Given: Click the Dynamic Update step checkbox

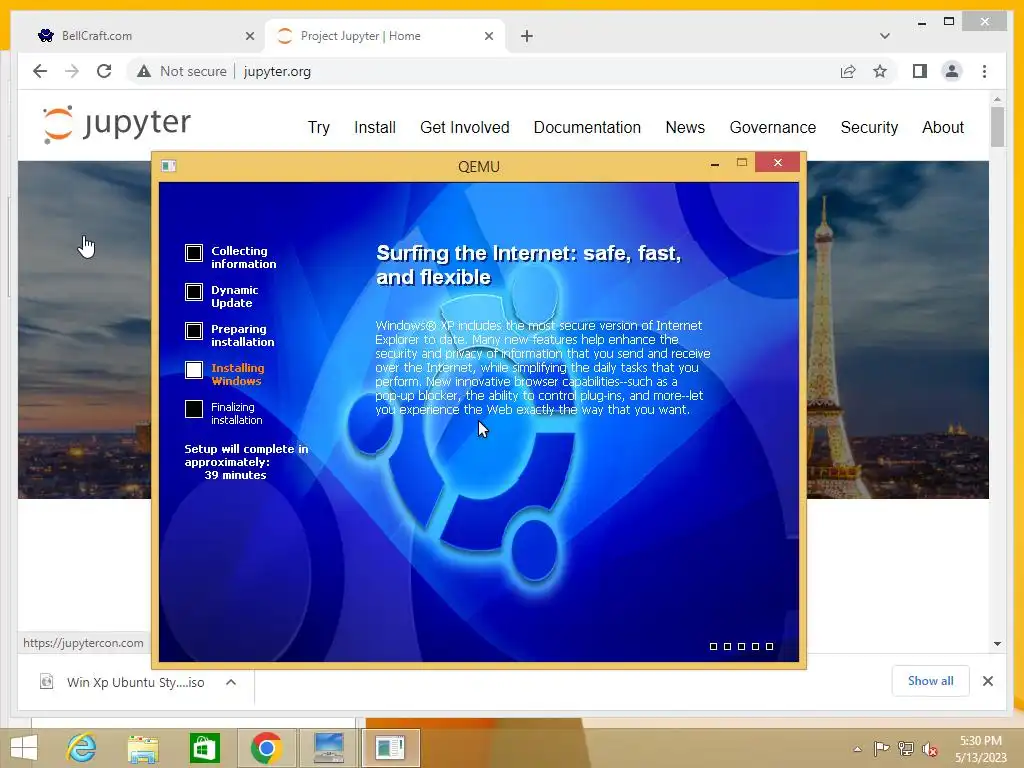Looking at the screenshot, I should pos(194,292).
